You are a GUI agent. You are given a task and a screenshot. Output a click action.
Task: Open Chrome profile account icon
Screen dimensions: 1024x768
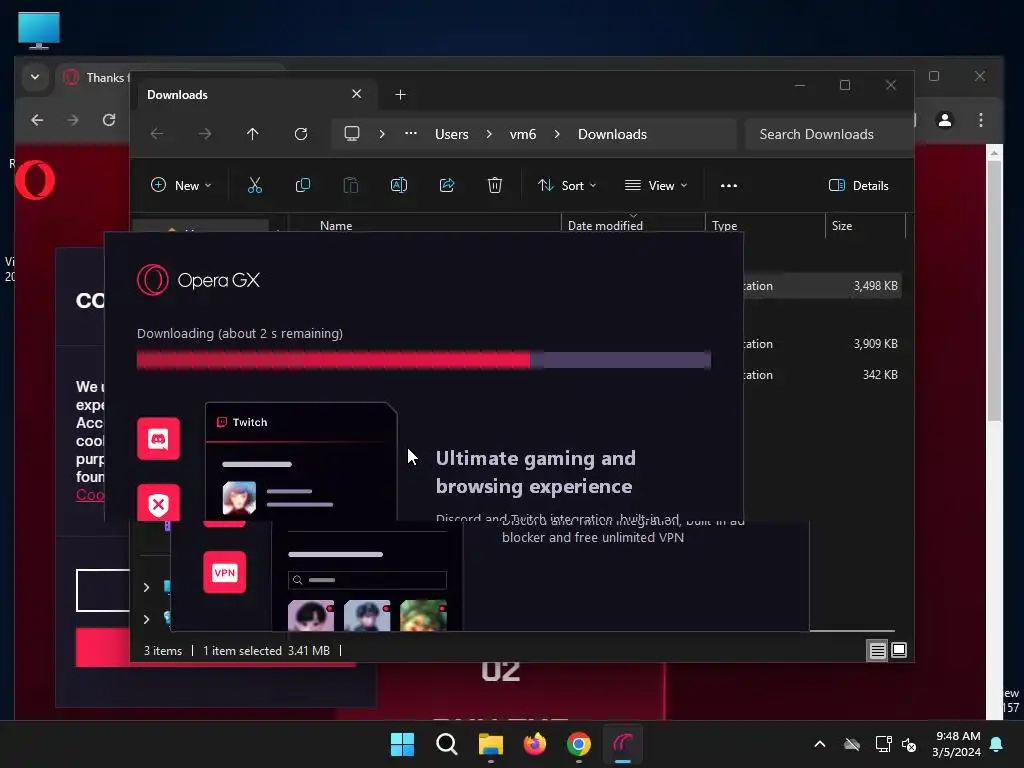click(945, 120)
